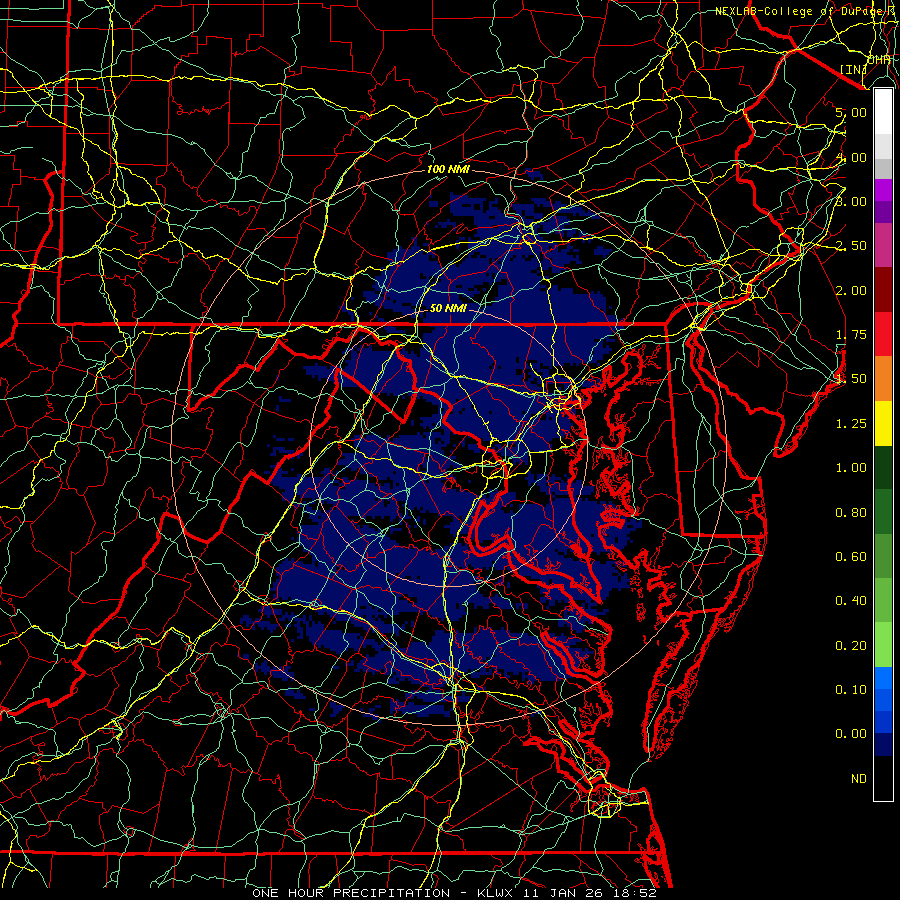Pick the bright magenta swatch near 3.00
Screen dimensions: 900x900
883,190
